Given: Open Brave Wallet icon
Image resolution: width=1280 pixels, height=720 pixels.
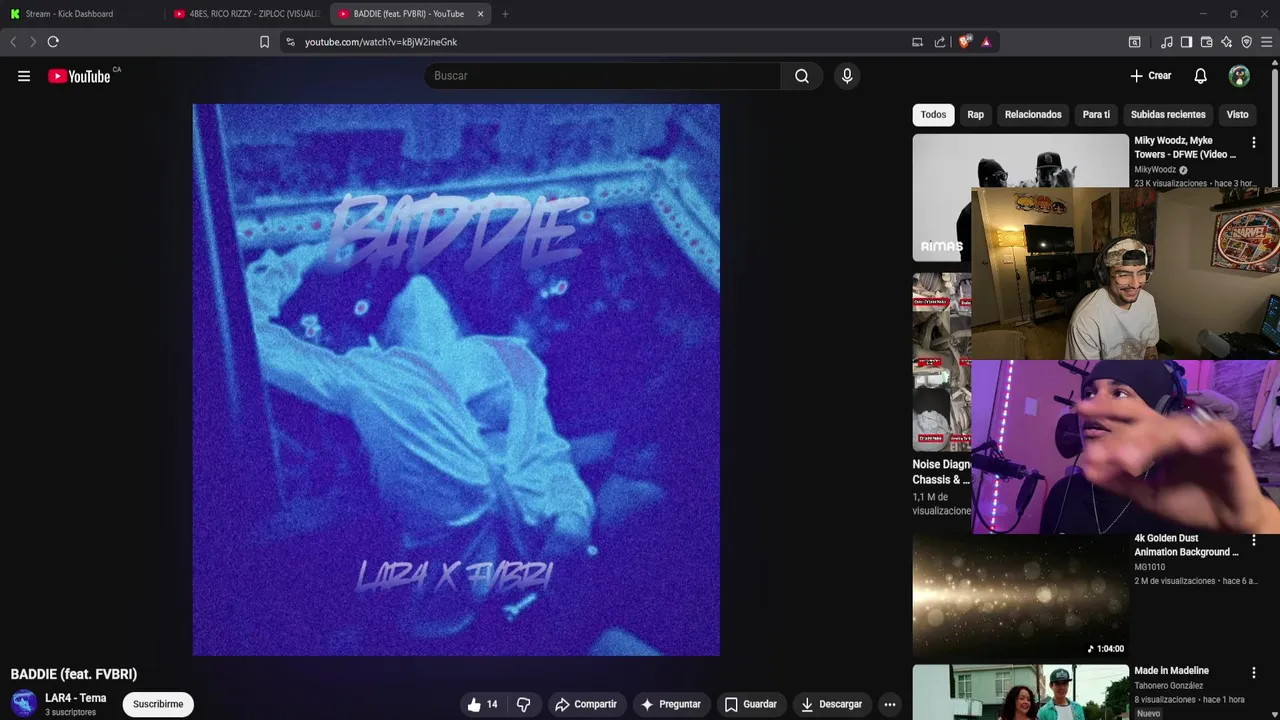Looking at the screenshot, I should point(1206,42).
